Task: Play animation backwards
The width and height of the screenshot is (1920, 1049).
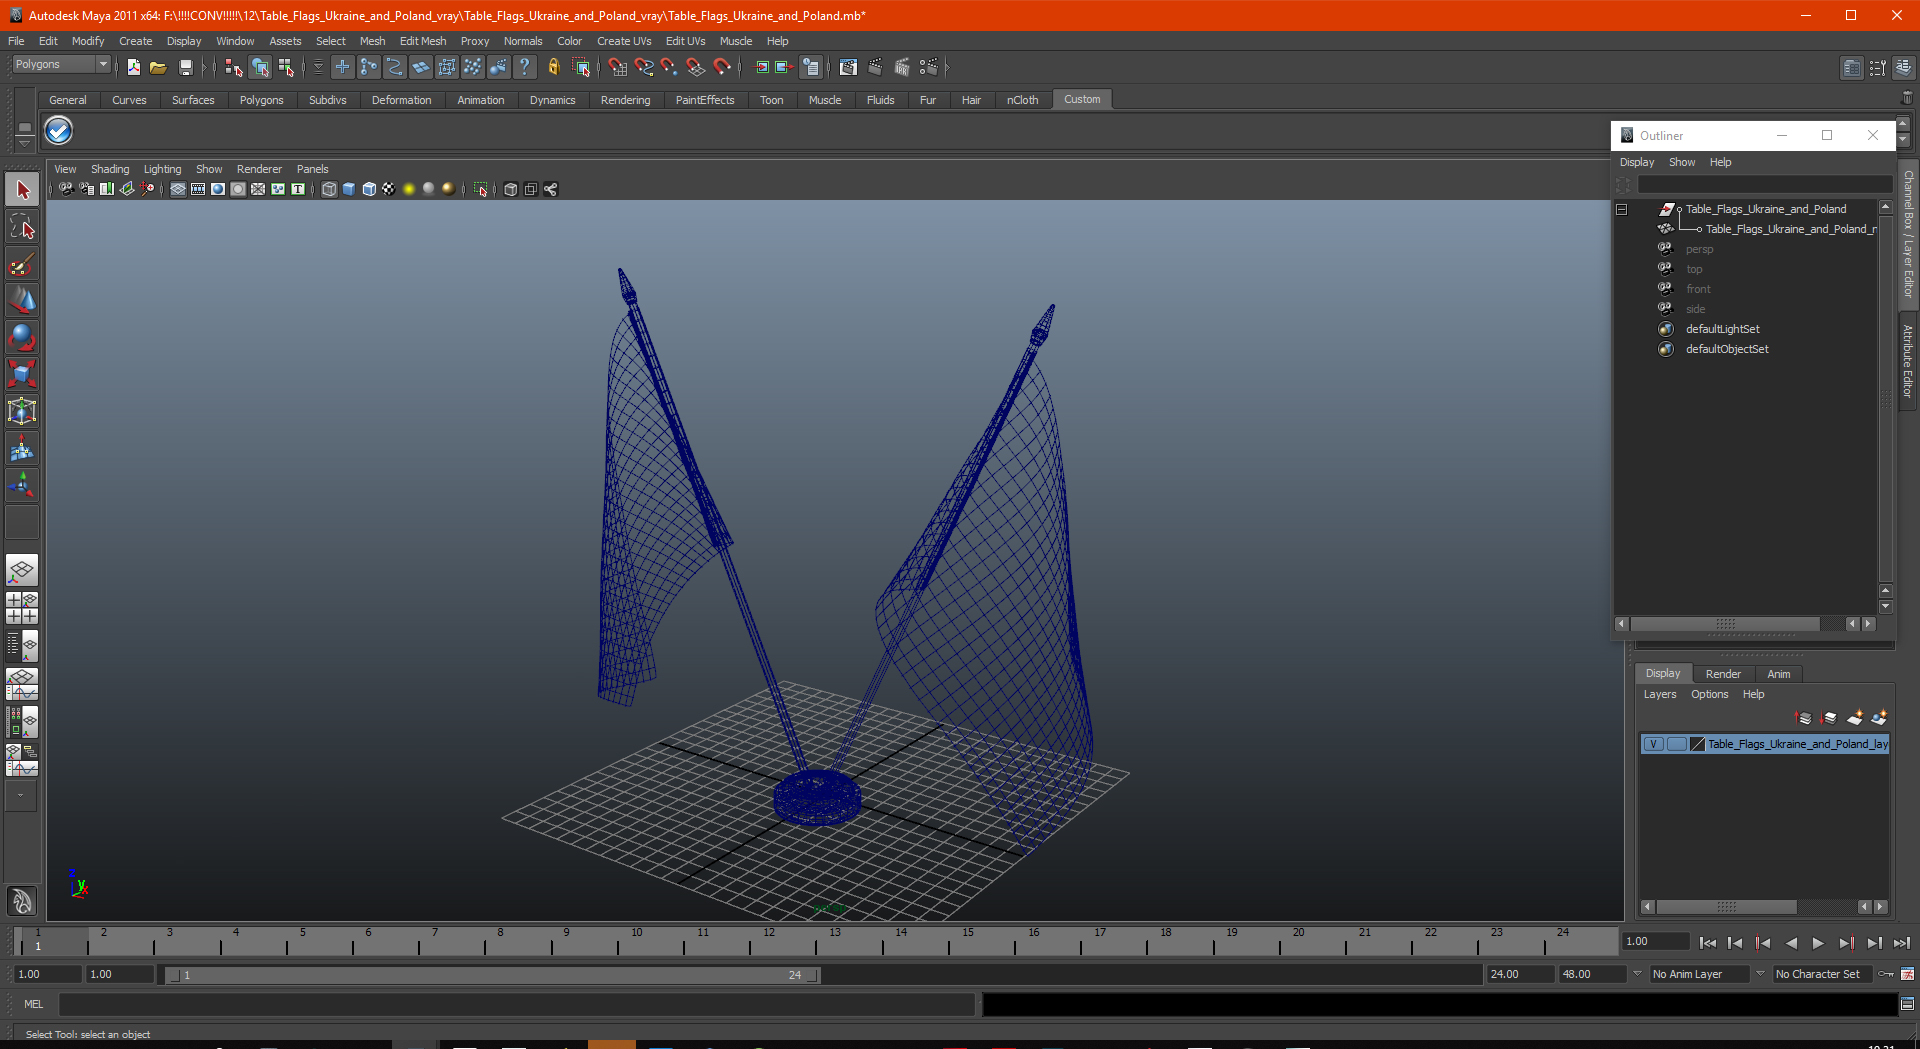Action: point(1791,943)
